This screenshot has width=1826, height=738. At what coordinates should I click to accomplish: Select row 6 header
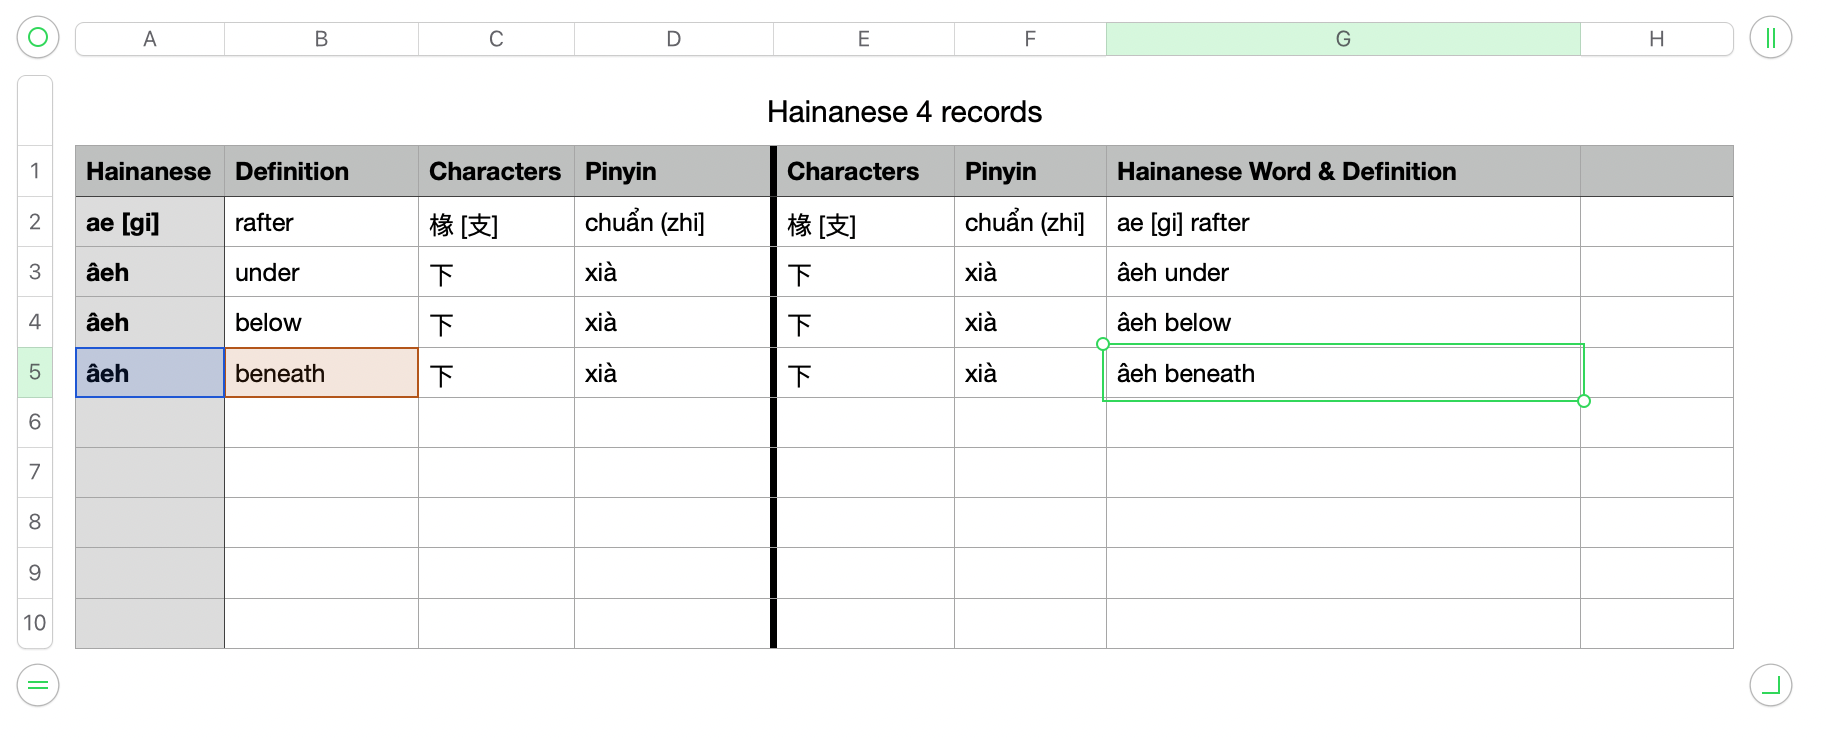(x=35, y=422)
